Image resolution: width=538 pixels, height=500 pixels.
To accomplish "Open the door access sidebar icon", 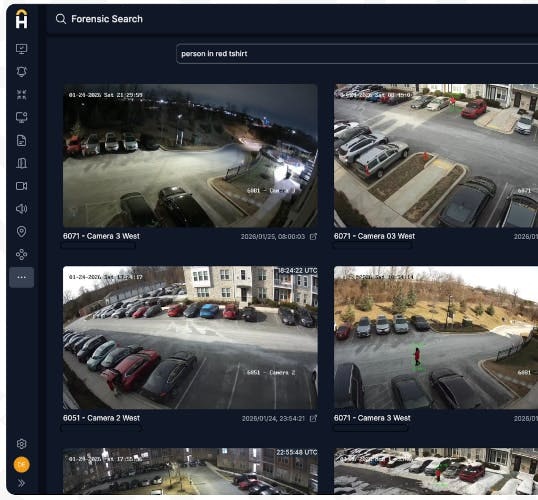I will tap(22, 163).
